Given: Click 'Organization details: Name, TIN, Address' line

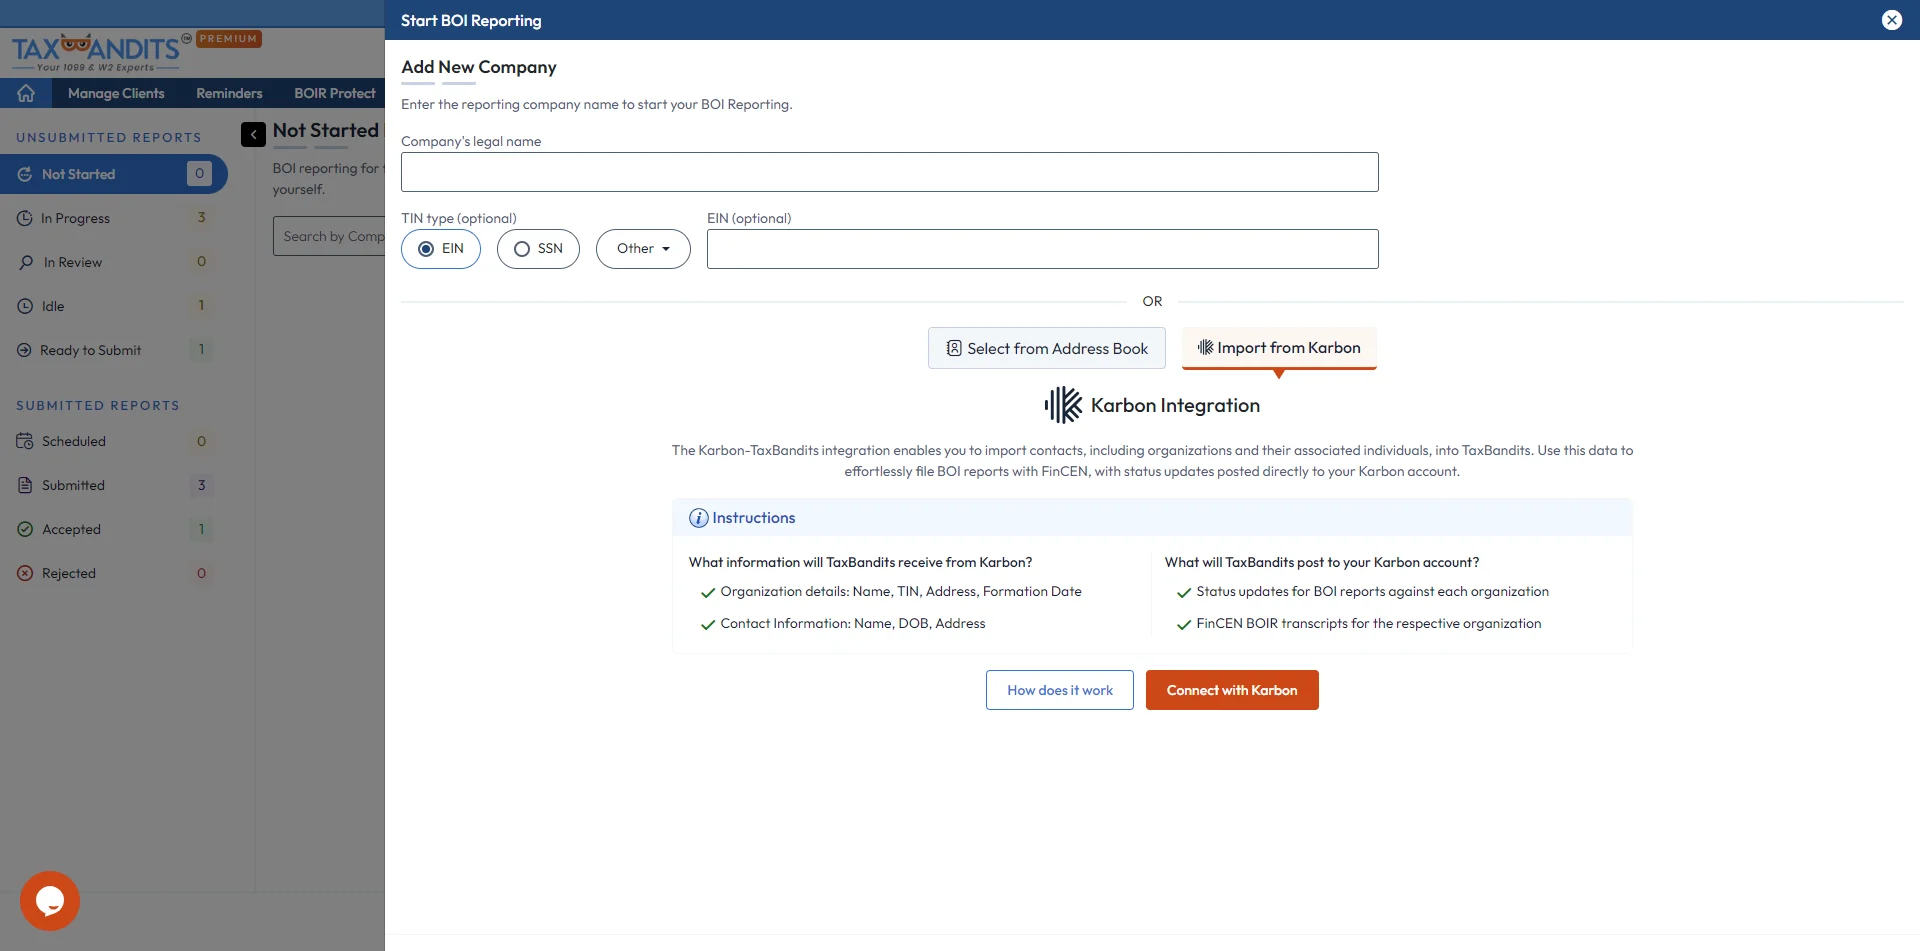Looking at the screenshot, I should 900,592.
